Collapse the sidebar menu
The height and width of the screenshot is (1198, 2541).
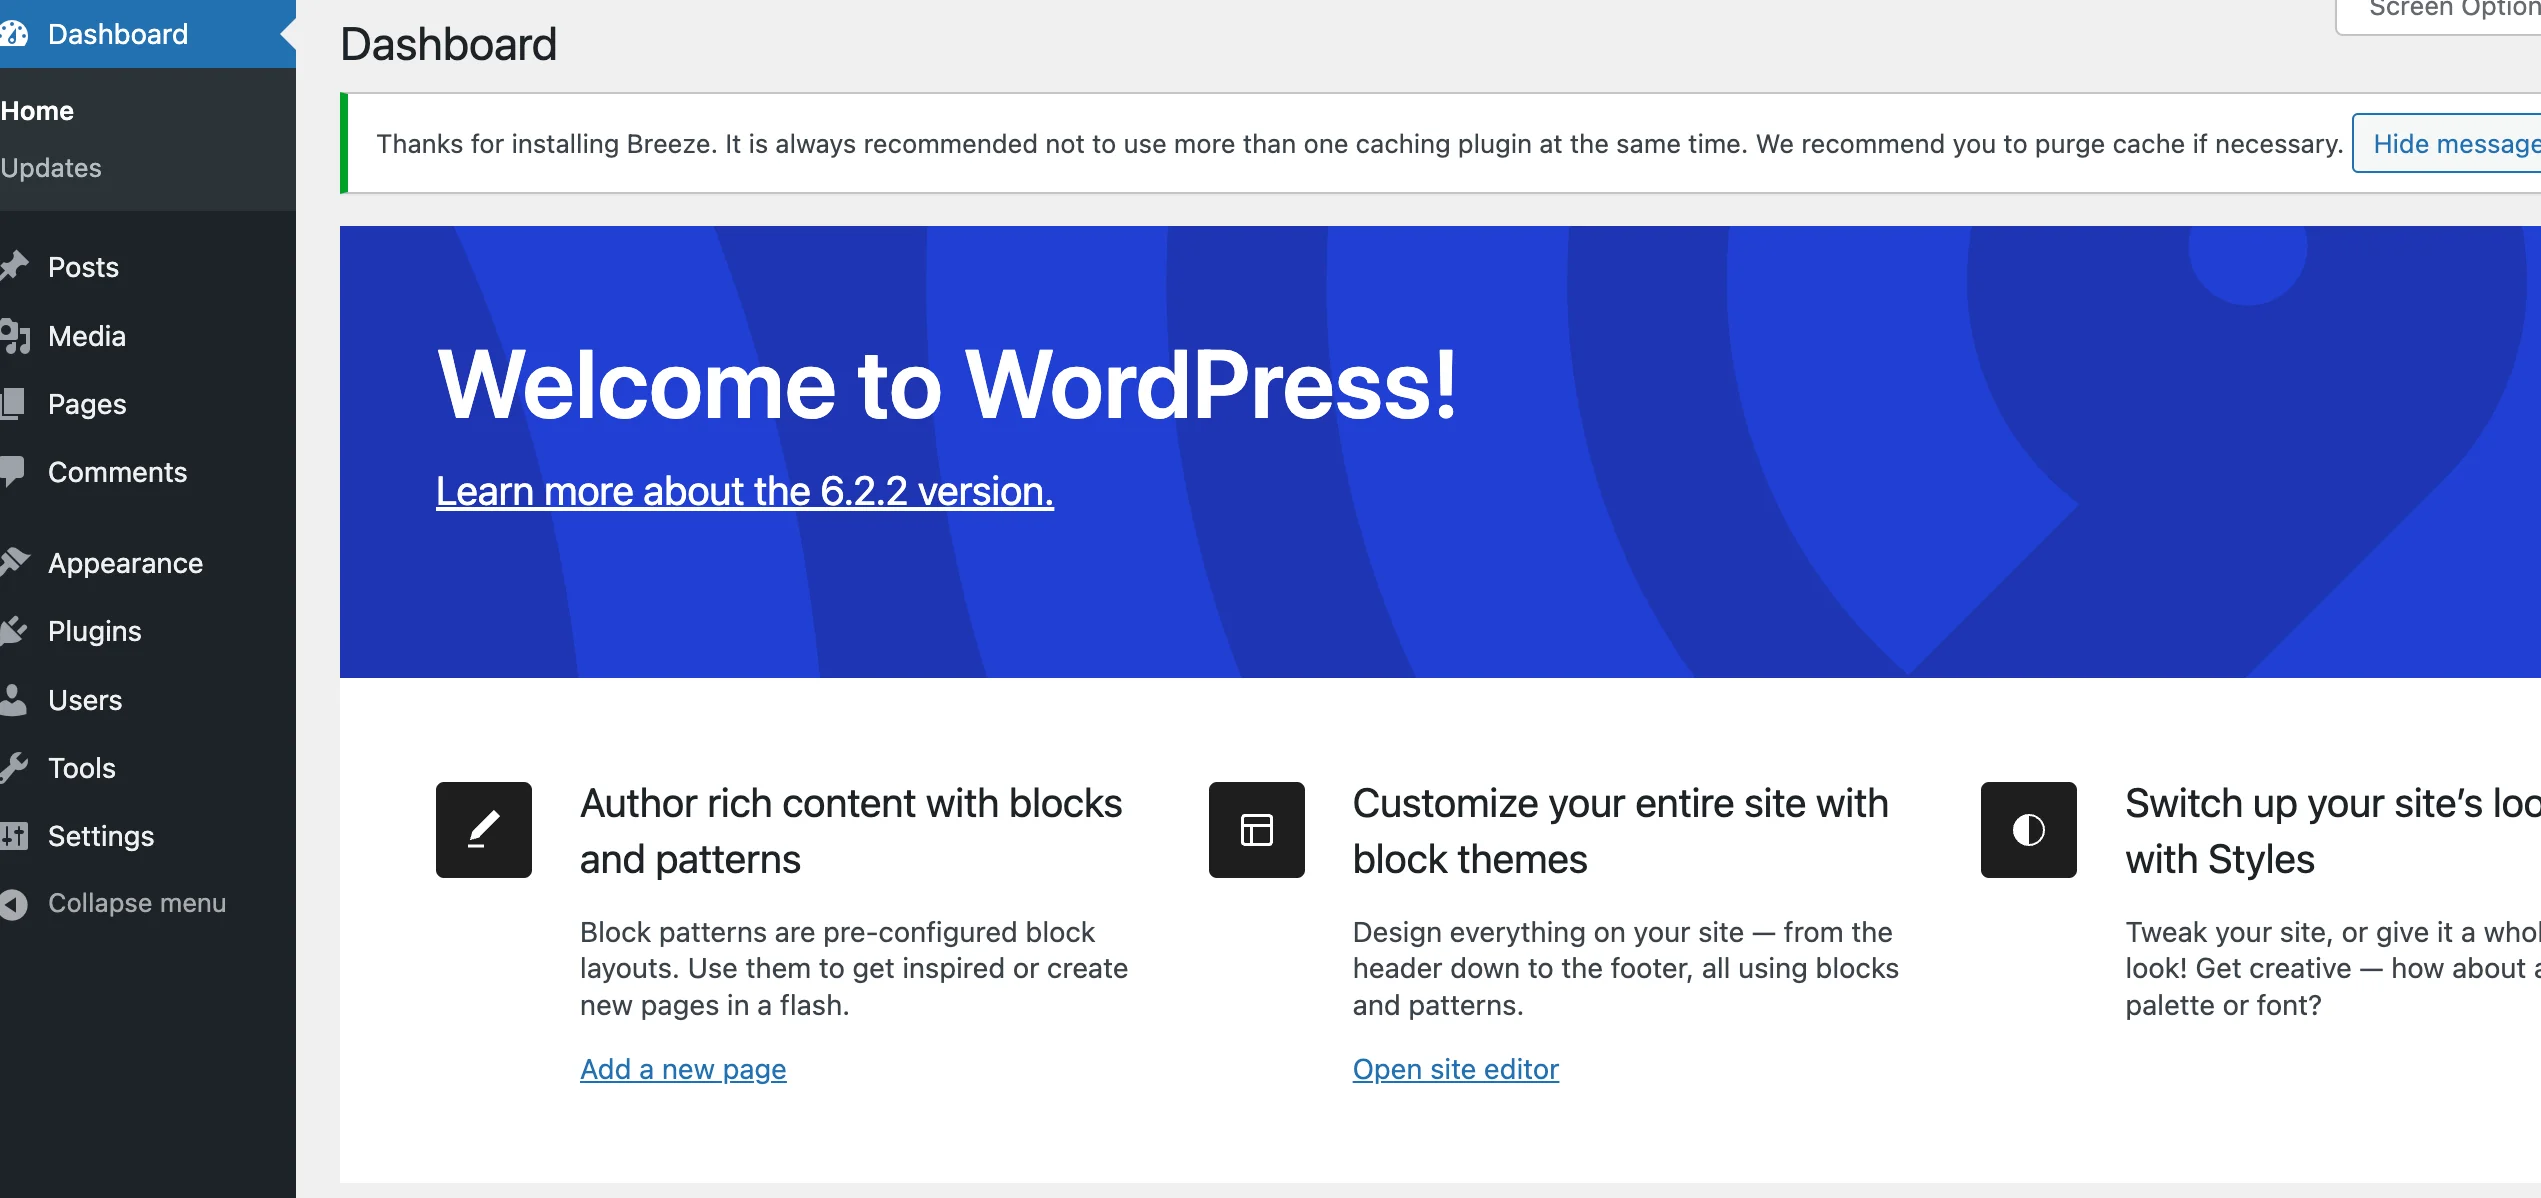136,903
